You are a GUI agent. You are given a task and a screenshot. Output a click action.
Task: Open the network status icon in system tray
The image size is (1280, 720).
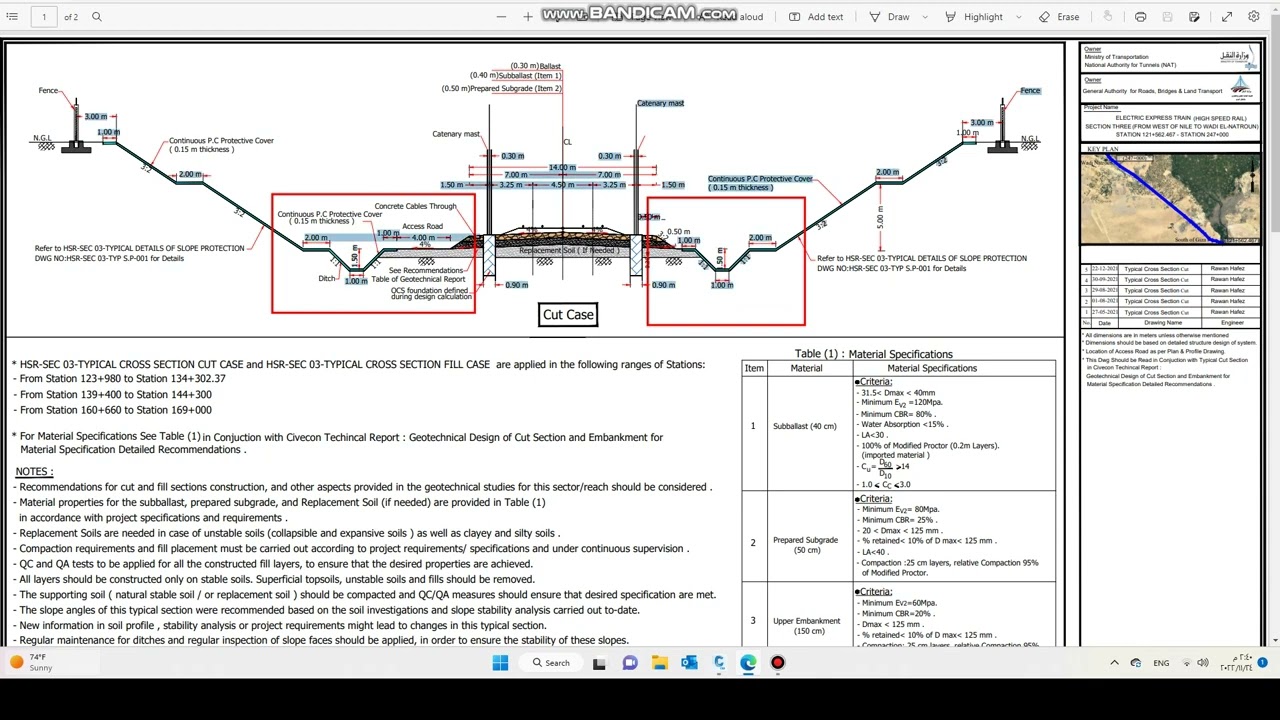1187,662
